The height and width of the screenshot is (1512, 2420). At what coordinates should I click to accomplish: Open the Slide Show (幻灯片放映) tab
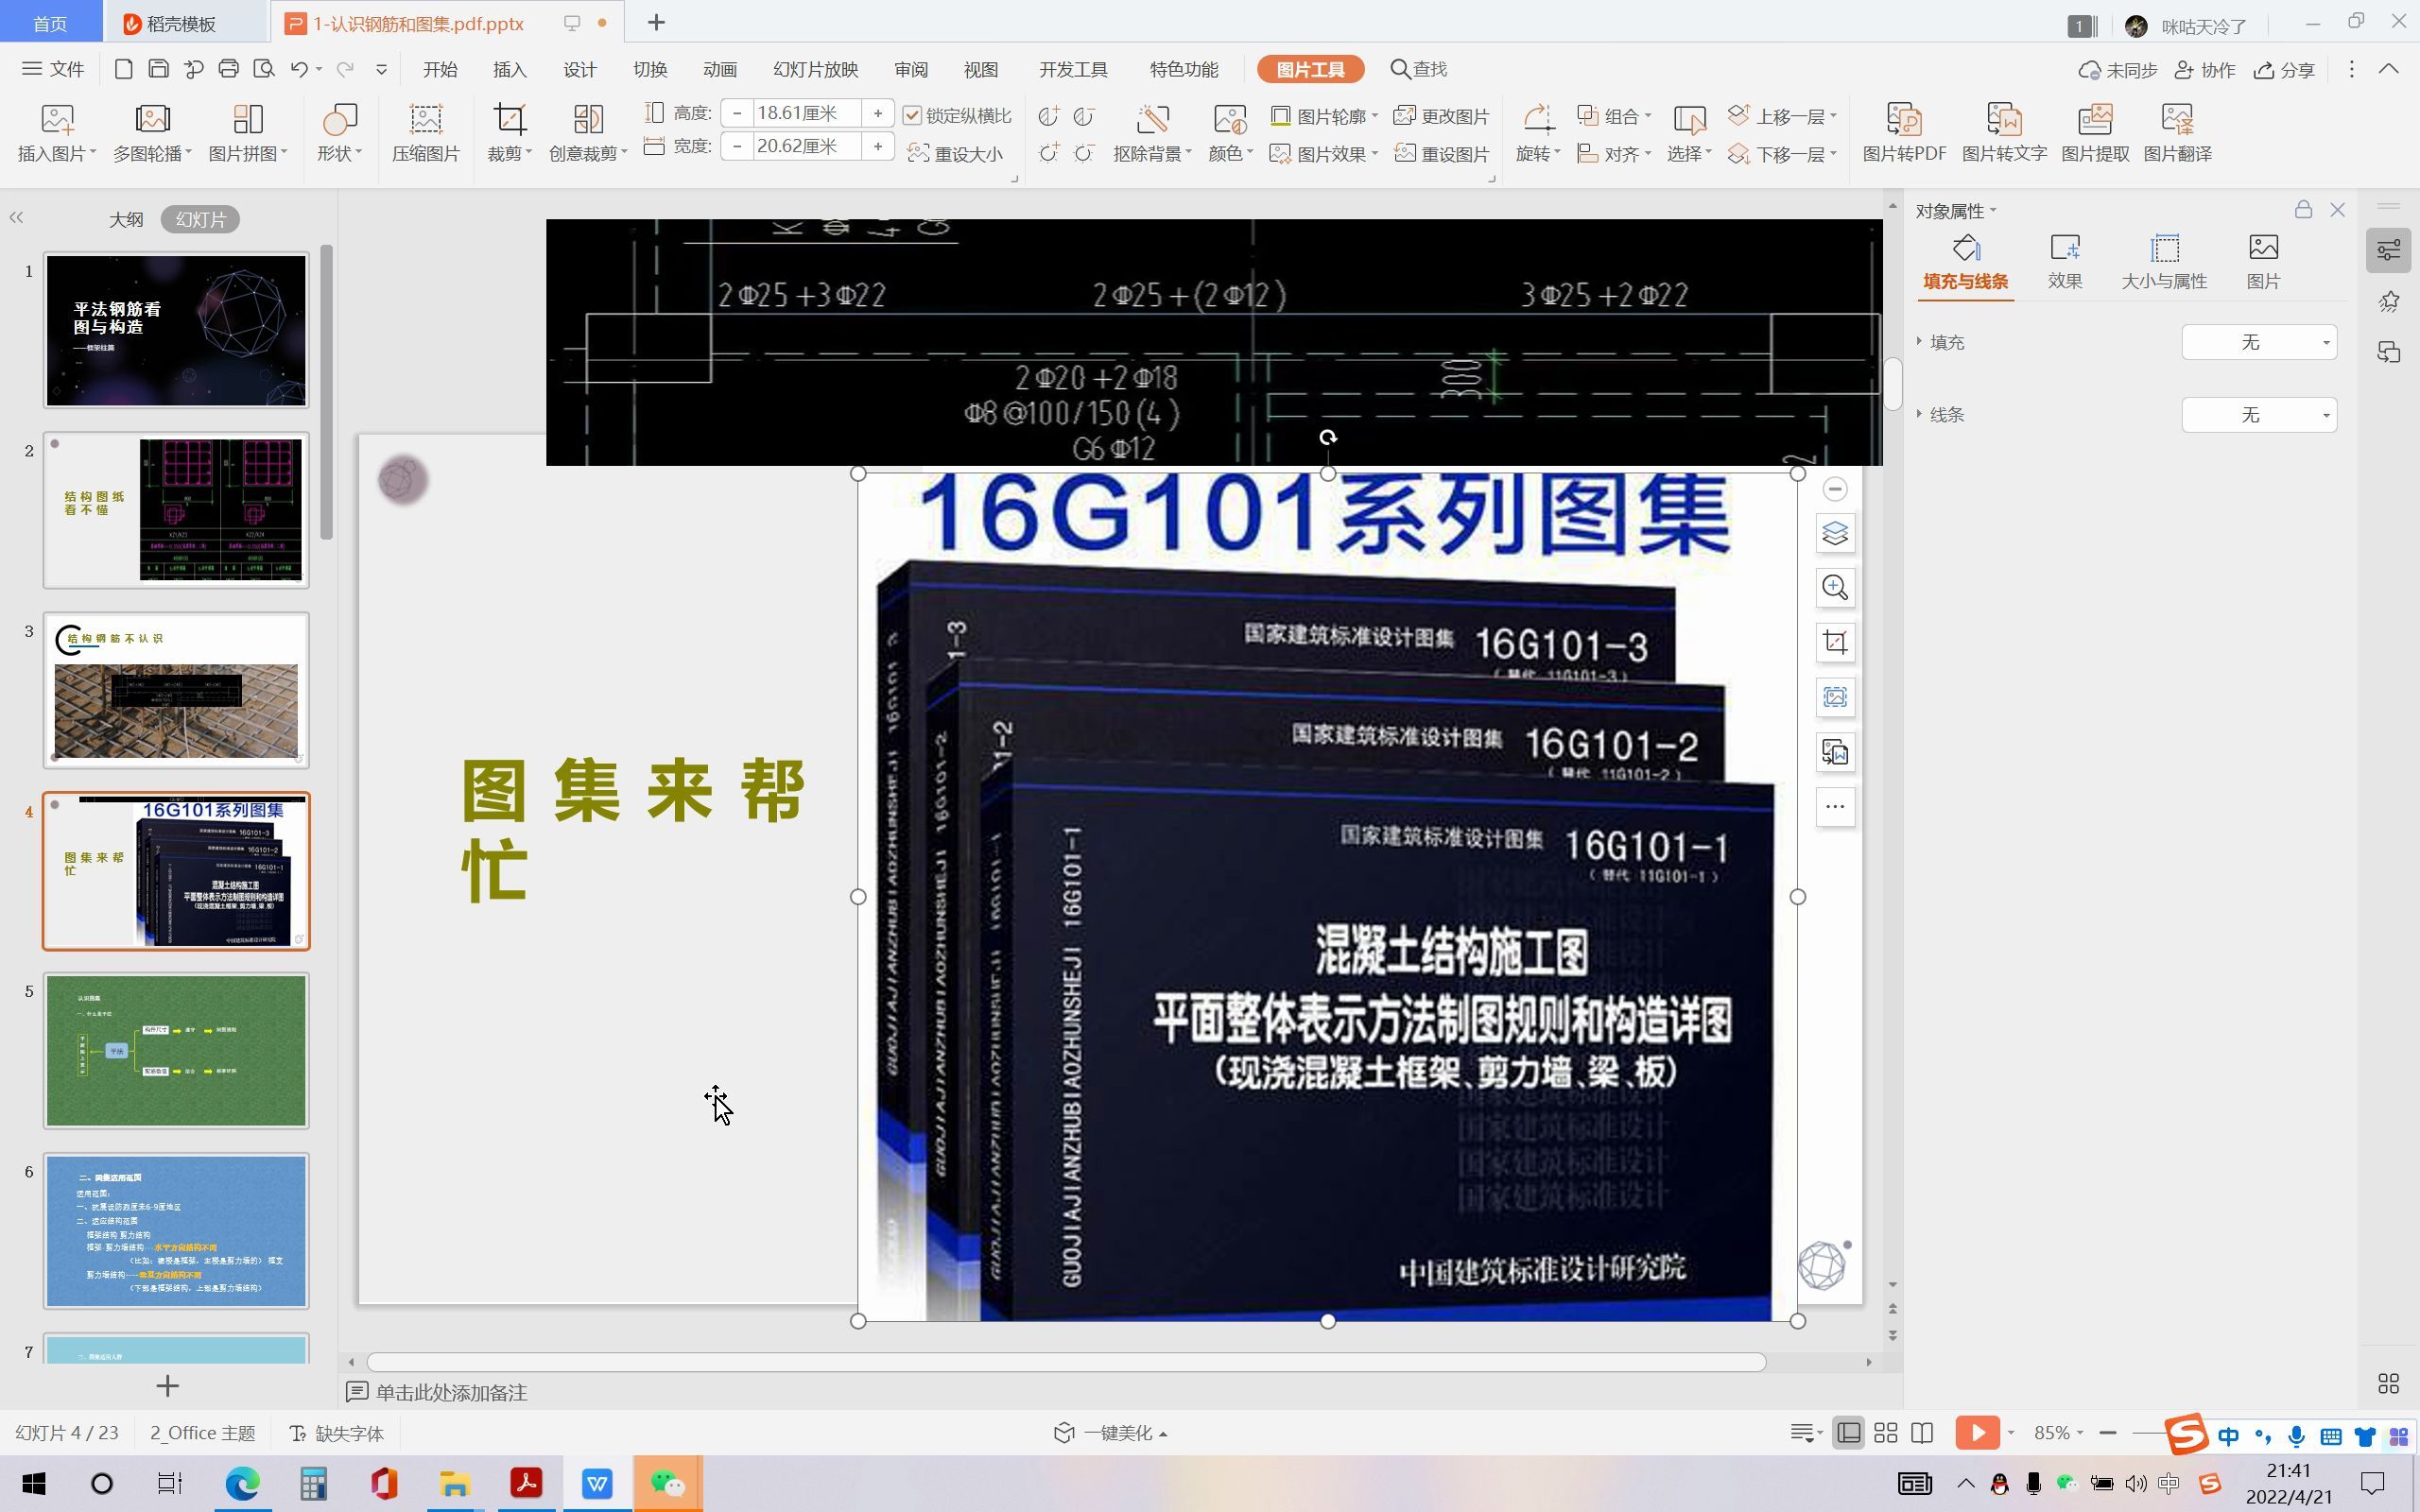point(815,70)
